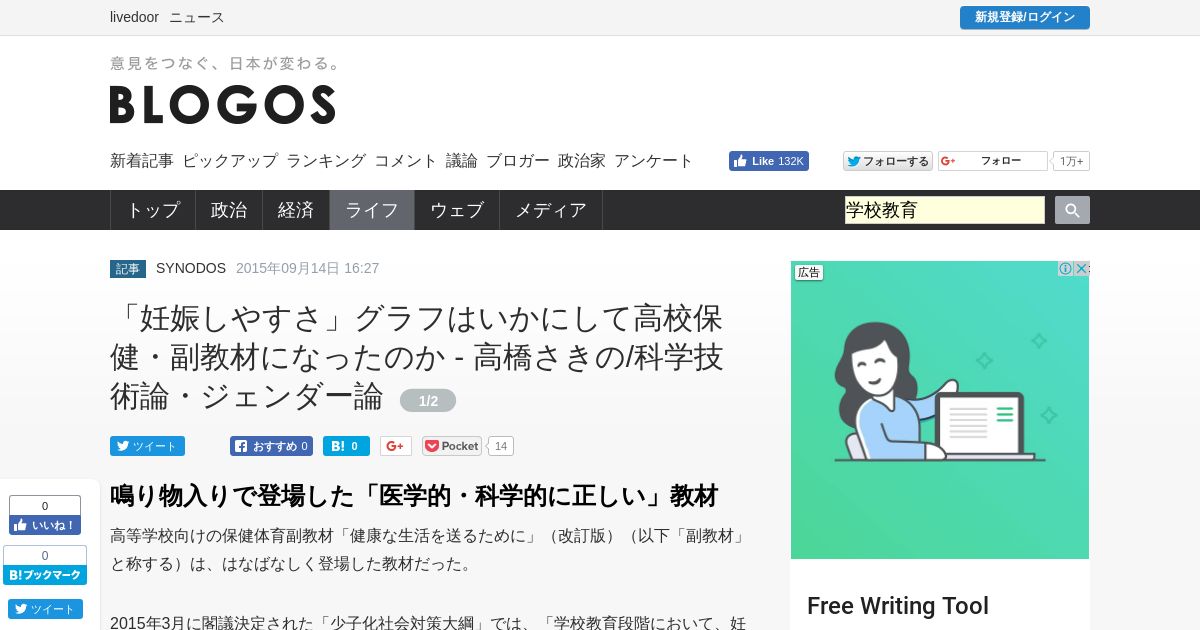The height and width of the screenshot is (630, 1200).
Task: Open the ブロガー menu link
Action: pyautogui.click(x=518, y=160)
